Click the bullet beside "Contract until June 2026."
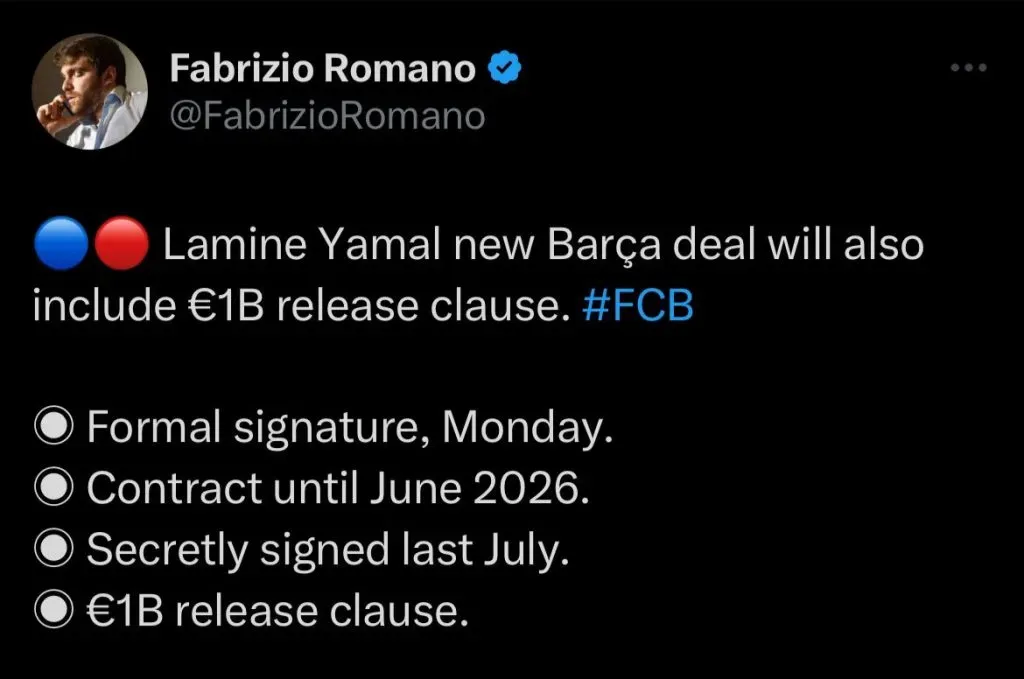This screenshot has width=1024, height=679. [54, 490]
